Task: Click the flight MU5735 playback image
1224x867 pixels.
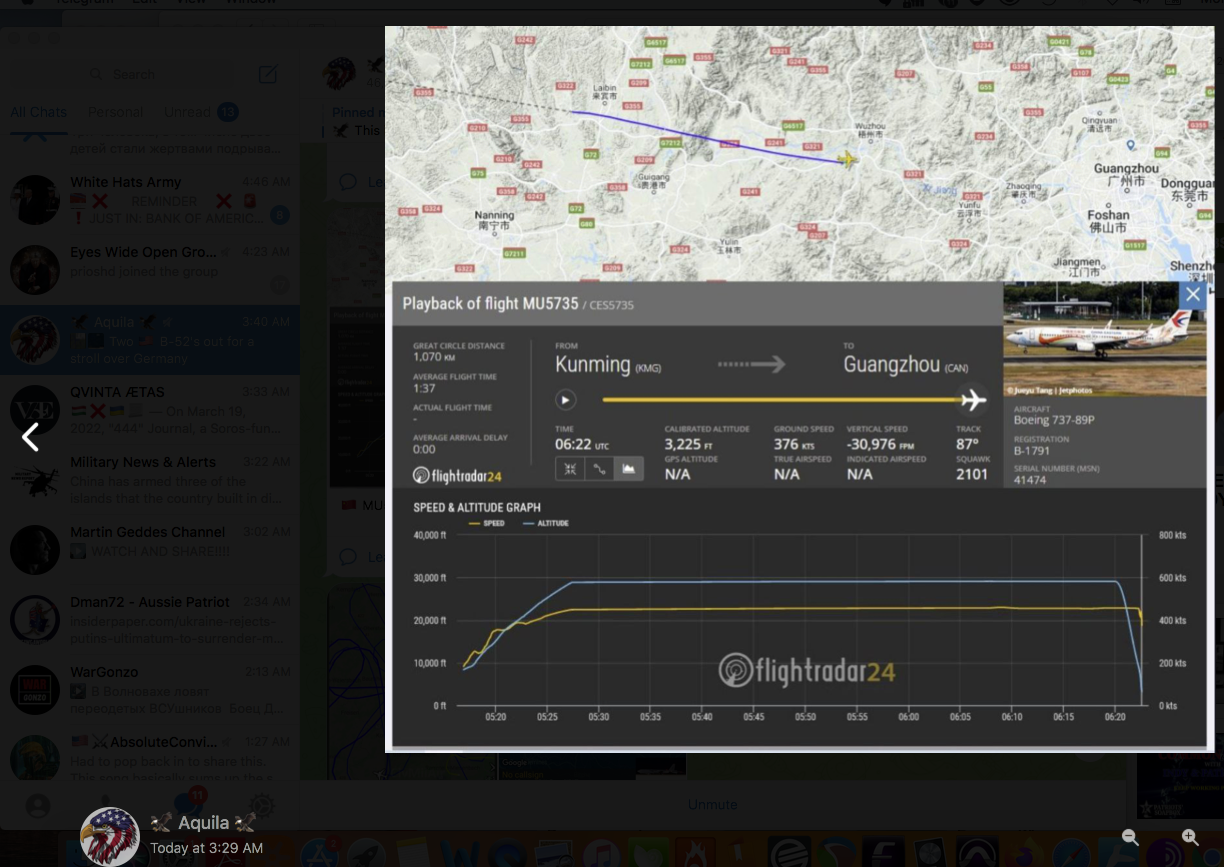Action: (x=798, y=388)
